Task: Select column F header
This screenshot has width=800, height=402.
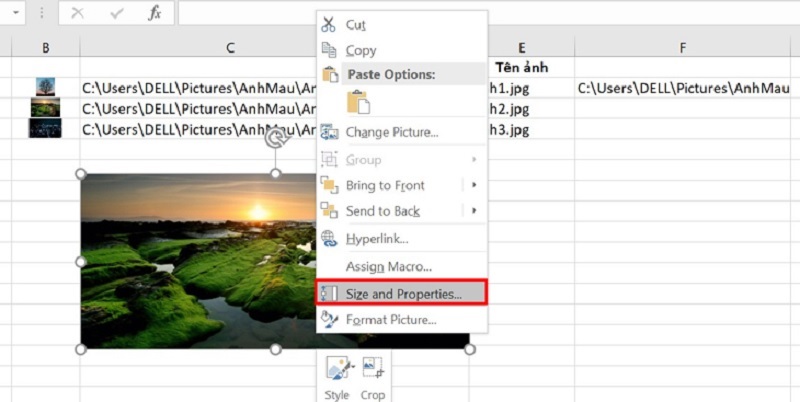Action: 682,48
